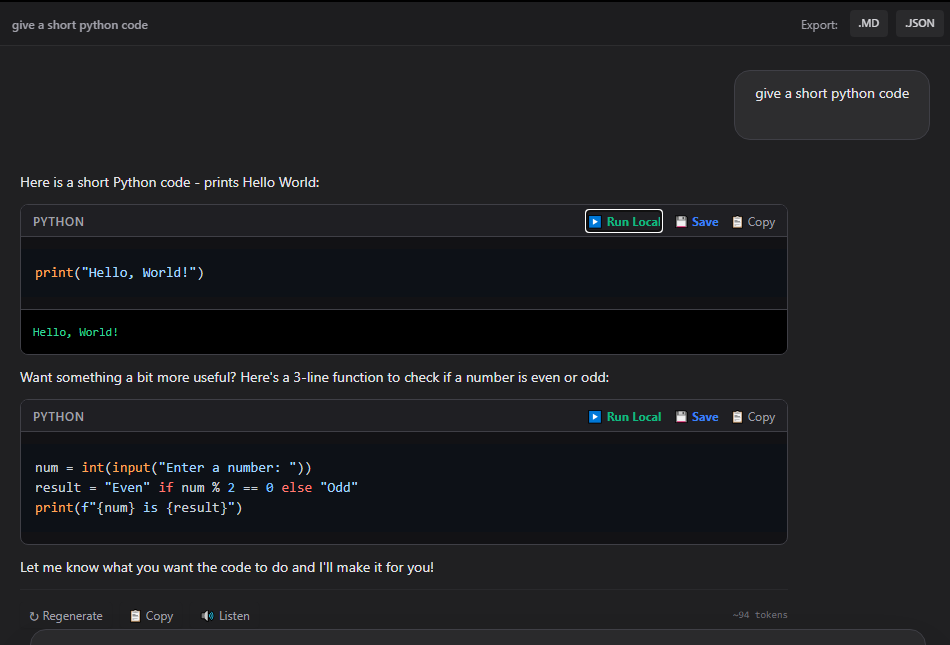The height and width of the screenshot is (645, 950).
Task: Save the Hello World code block
Action: point(697,222)
